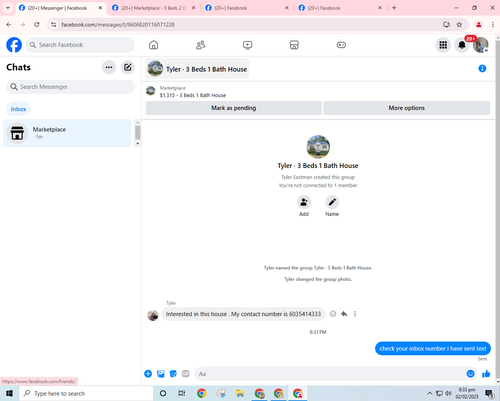Click Tyler's avatar beside his message
Image resolution: width=500 pixels, height=401 pixels.
click(153, 315)
